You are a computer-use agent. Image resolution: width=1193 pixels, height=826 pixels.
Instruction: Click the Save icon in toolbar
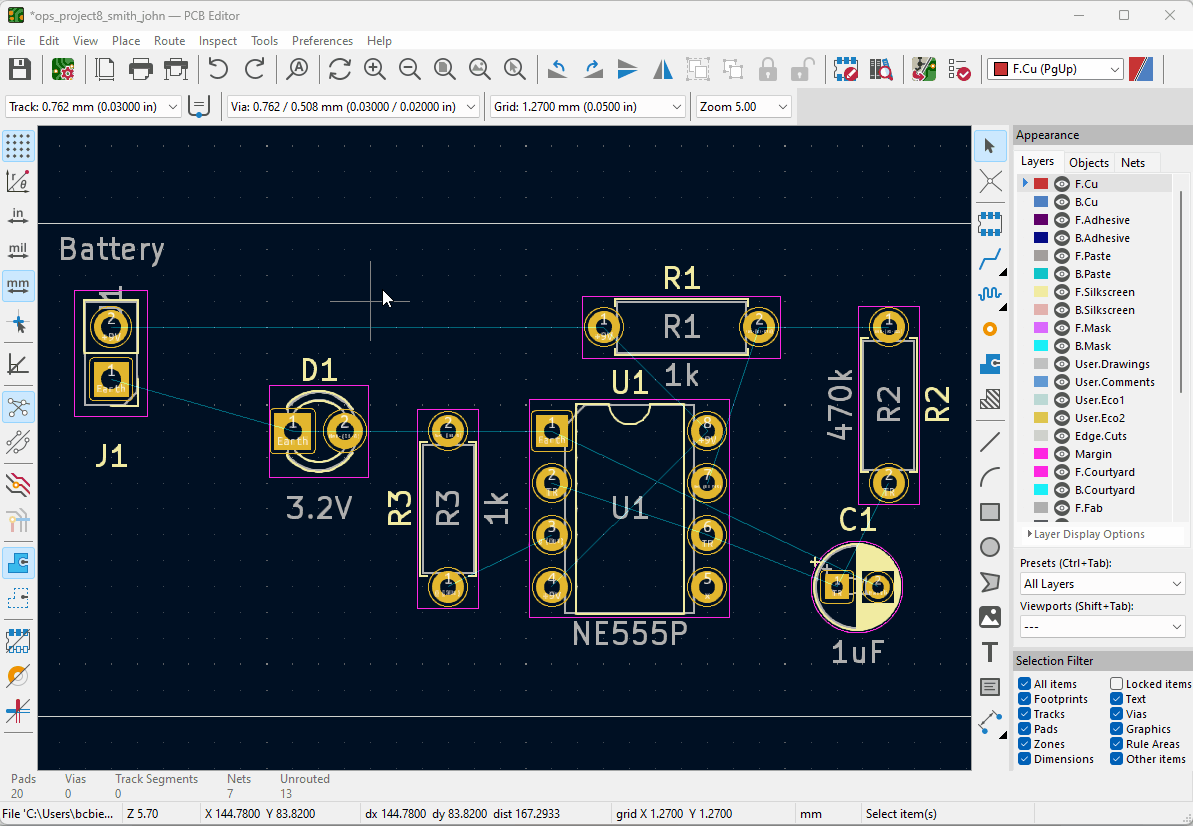click(19, 69)
